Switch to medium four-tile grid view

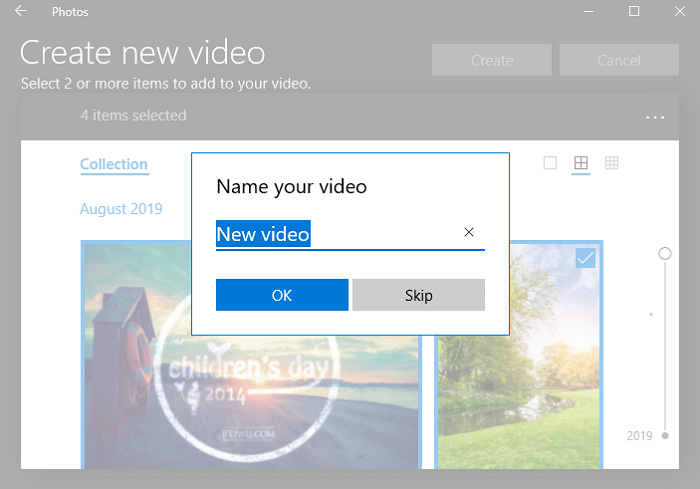(x=580, y=163)
